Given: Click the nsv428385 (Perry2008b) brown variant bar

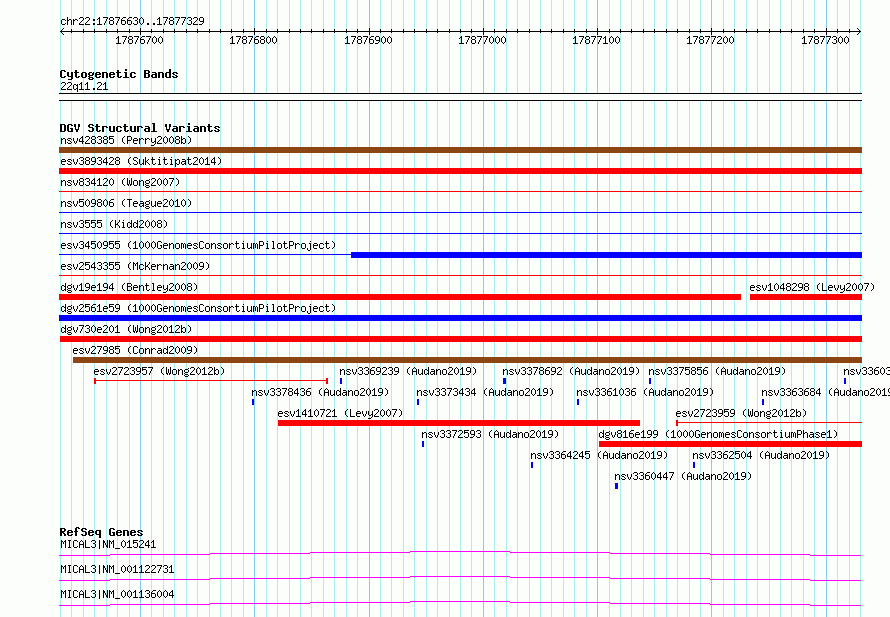Looking at the screenshot, I should tap(460, 150).
